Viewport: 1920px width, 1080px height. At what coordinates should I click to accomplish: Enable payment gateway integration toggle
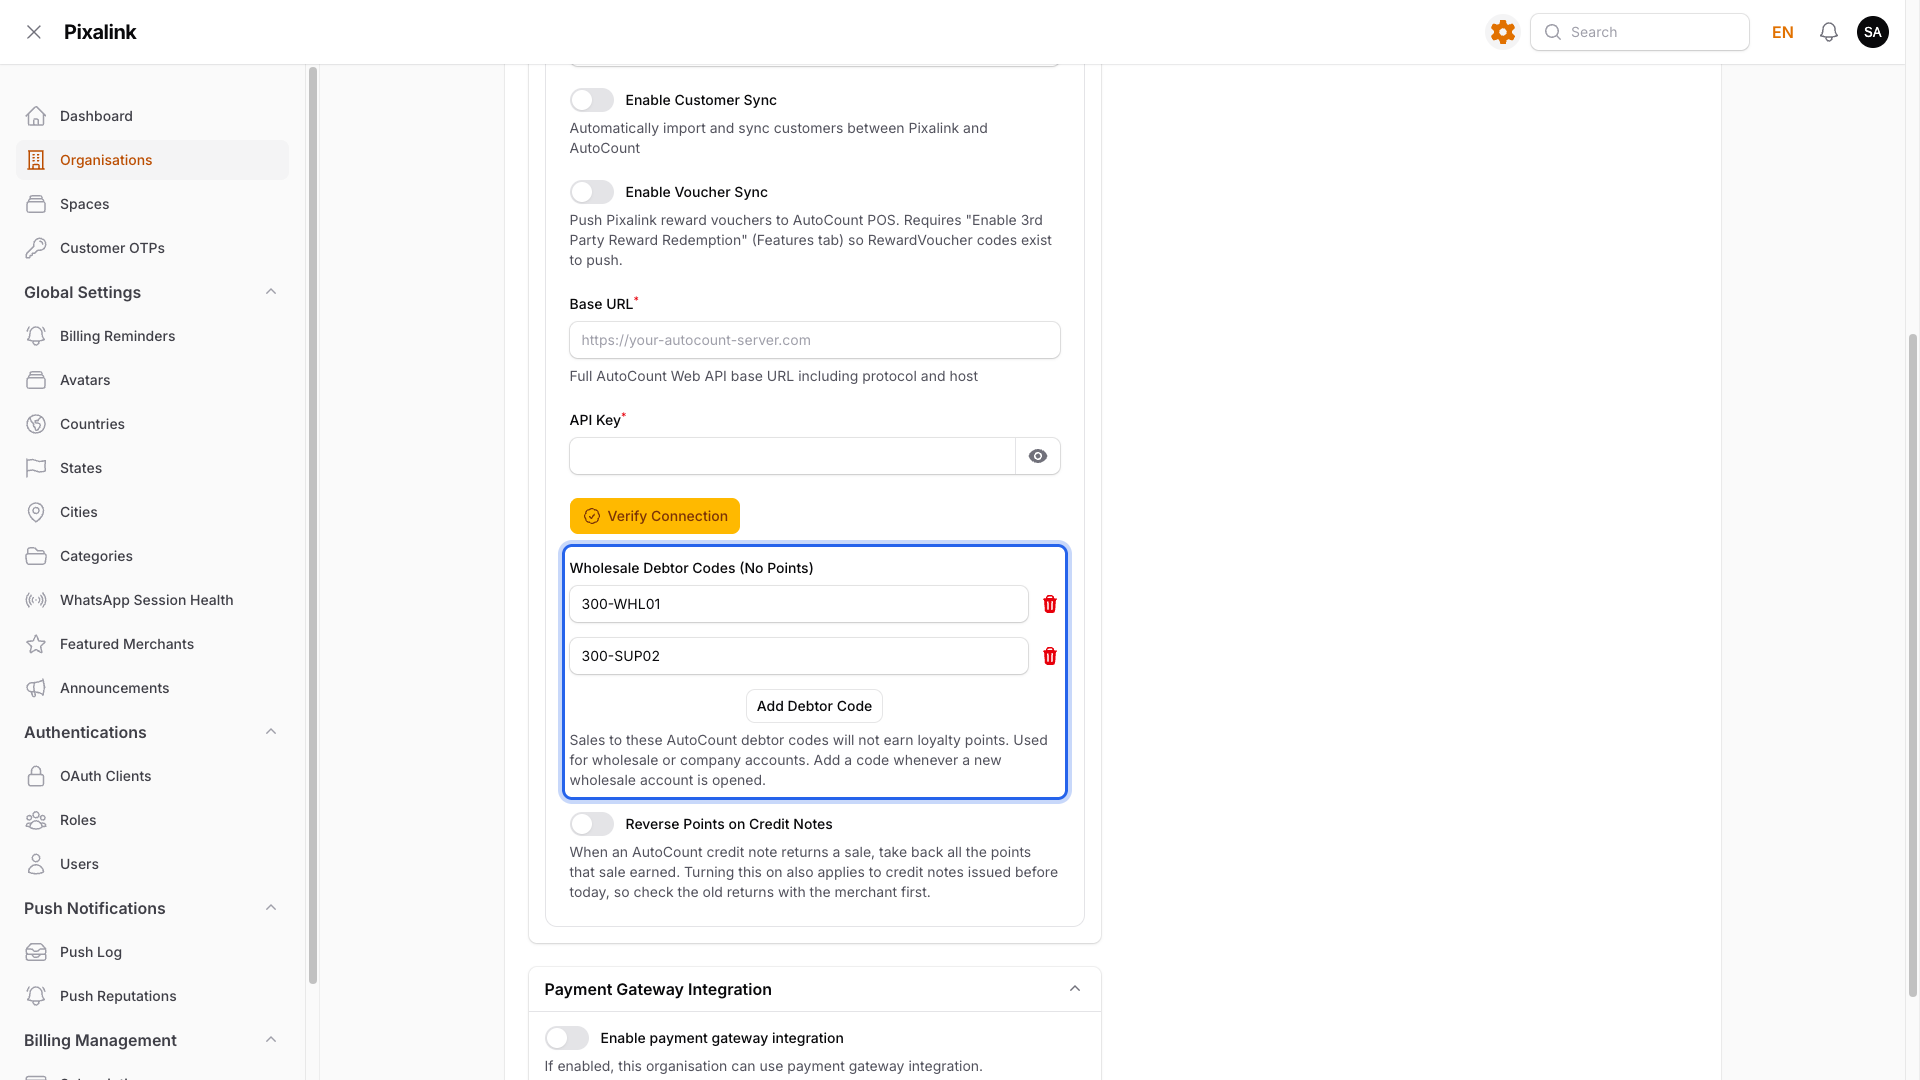tap(567, 1038)
